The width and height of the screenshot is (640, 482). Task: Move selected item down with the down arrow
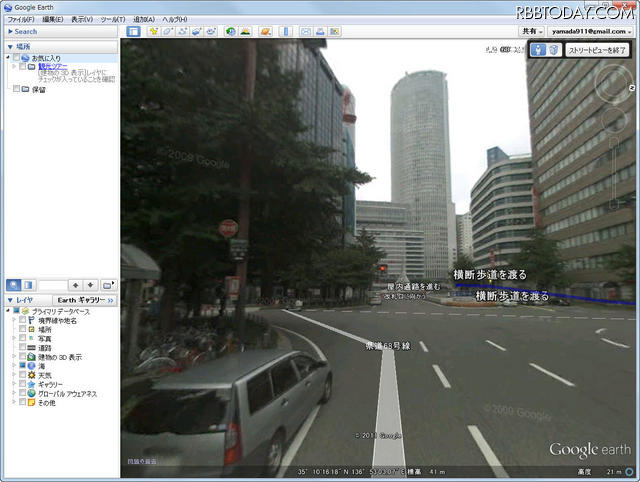90,285
